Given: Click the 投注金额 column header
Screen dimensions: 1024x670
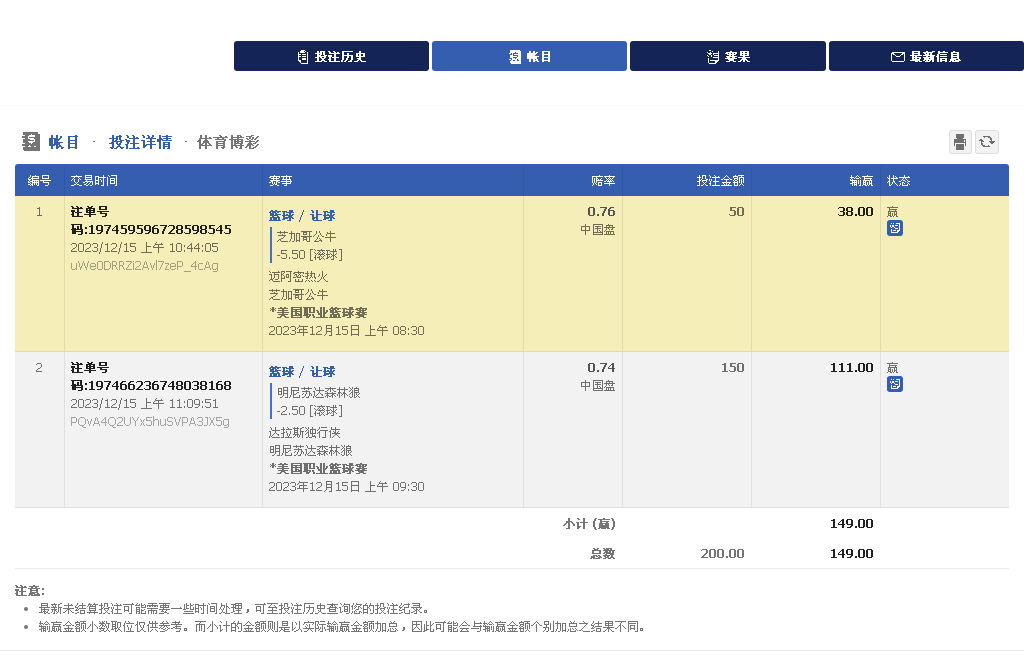Looking at the screenshot, I should click(720, 181).
